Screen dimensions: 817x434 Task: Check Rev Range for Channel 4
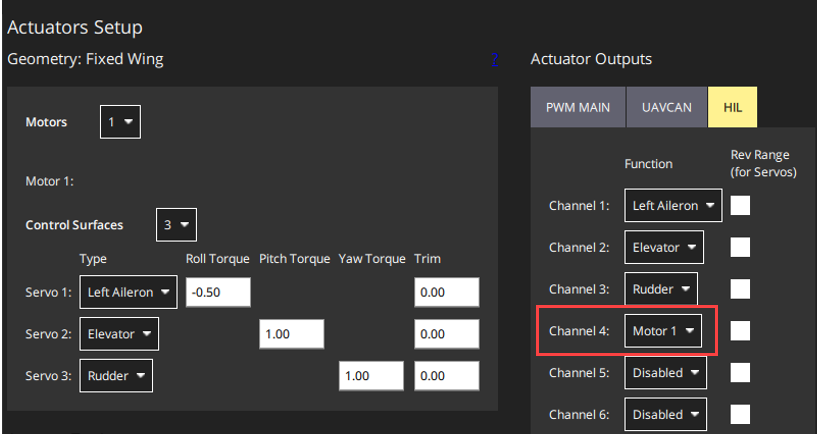(740, 331)
